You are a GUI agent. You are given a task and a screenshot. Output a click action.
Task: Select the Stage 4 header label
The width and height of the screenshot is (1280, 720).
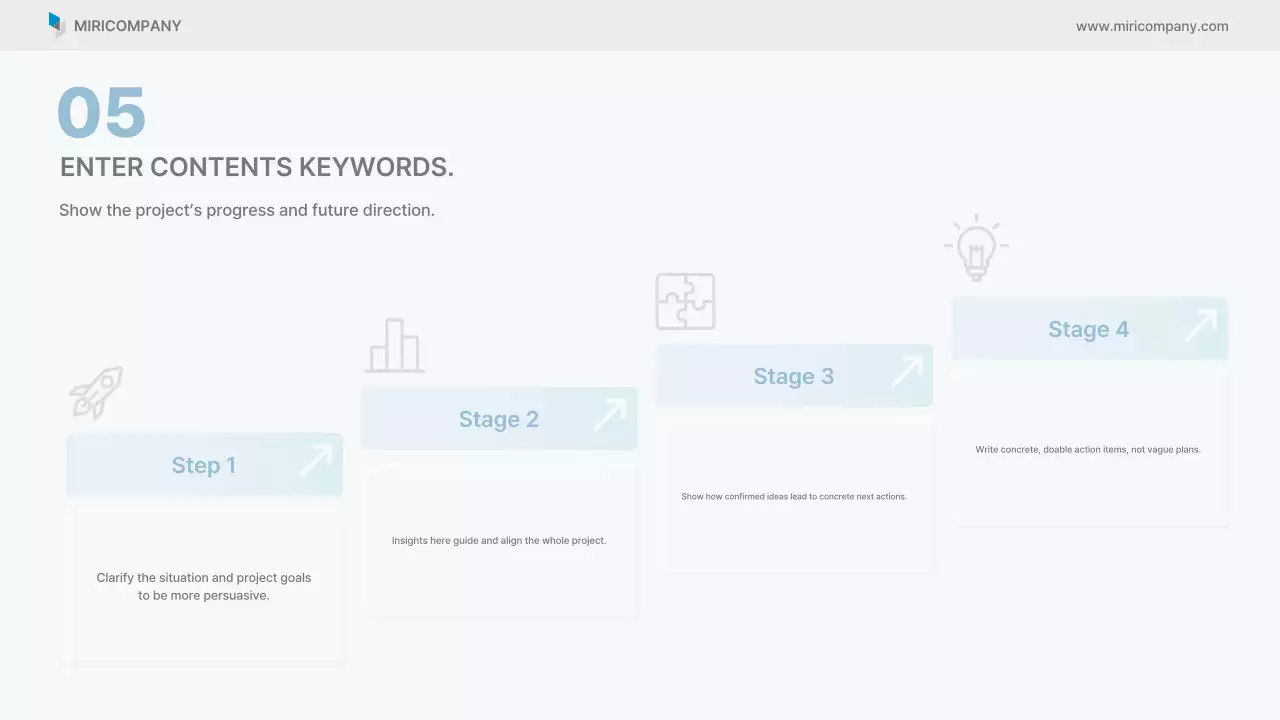pyautogui.click(x=1088, y=329)
